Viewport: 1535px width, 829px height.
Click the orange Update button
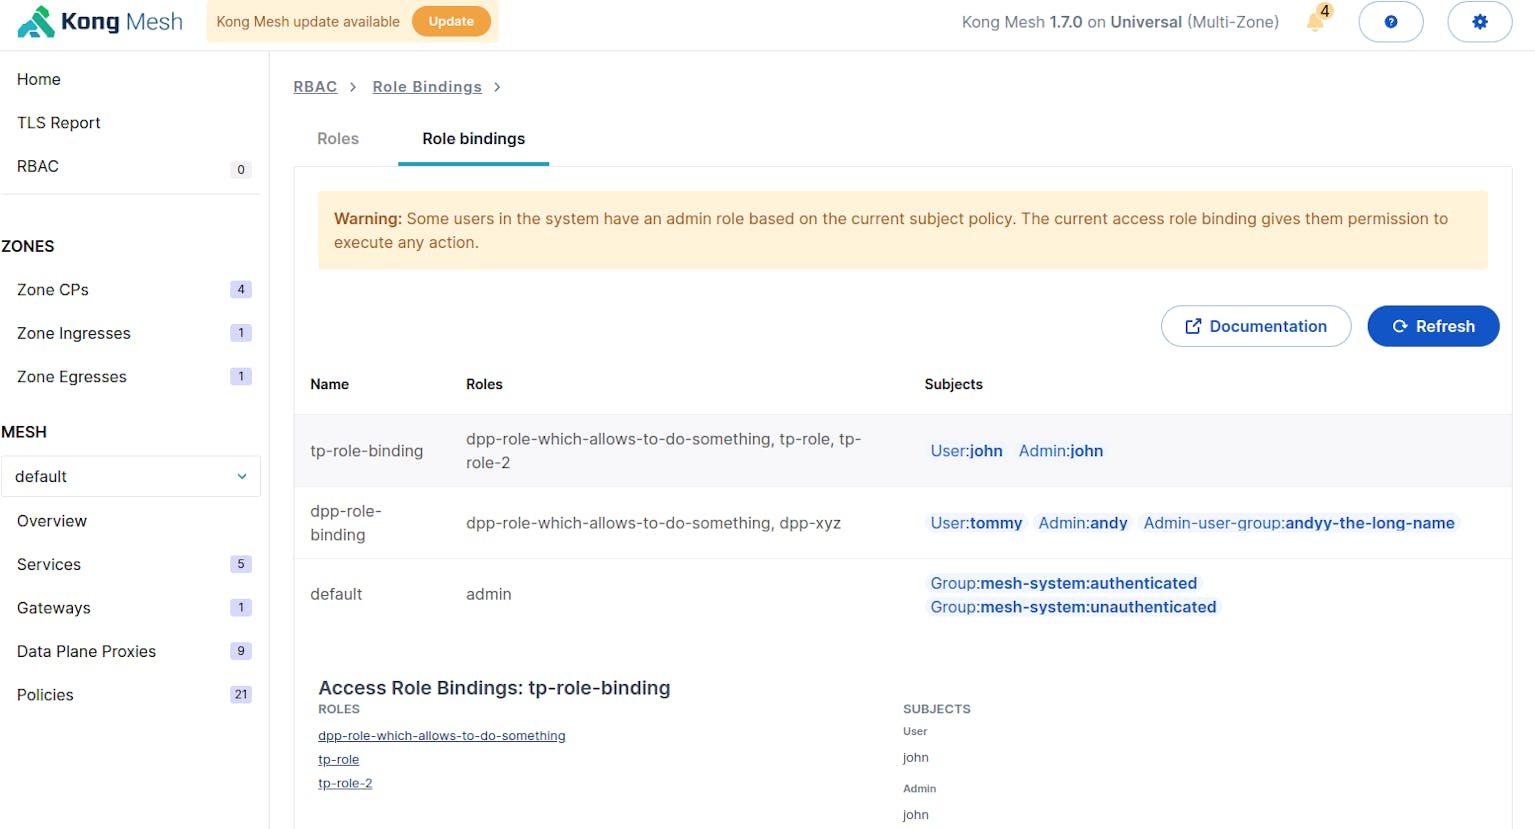pyautogui.click(x=452, y=21)
